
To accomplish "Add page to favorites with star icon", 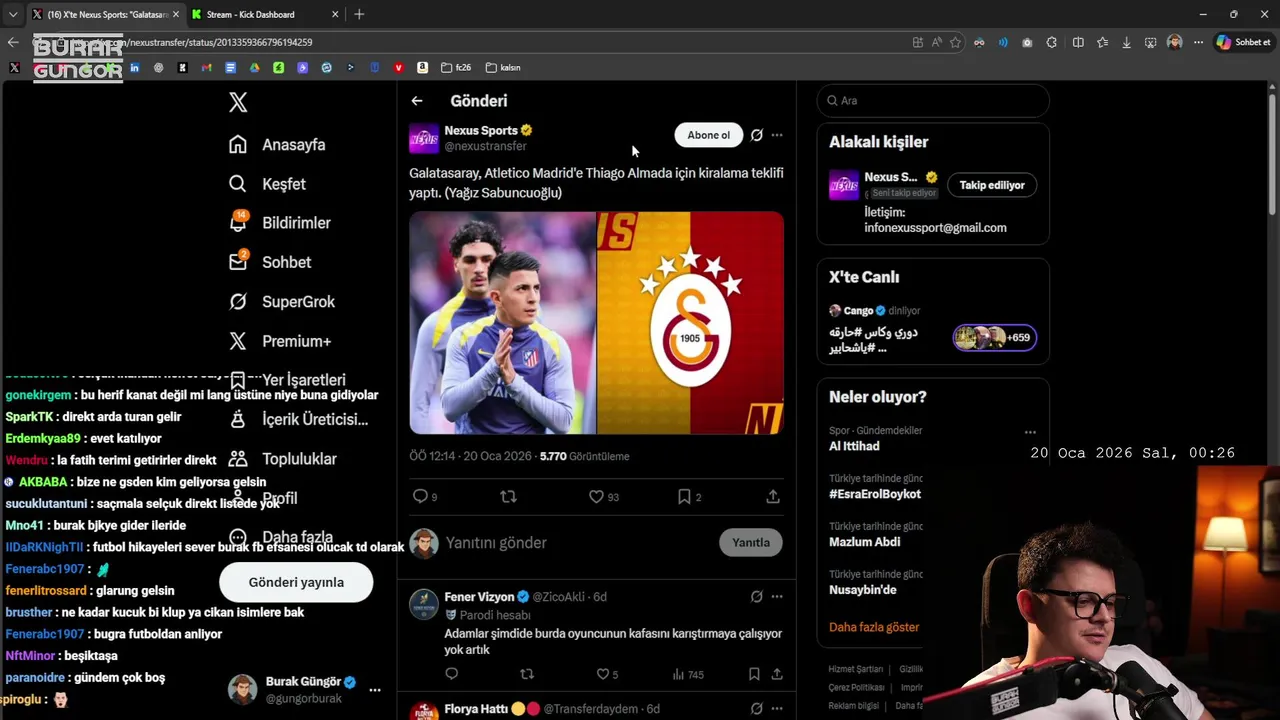I will [x=956, y=43].
